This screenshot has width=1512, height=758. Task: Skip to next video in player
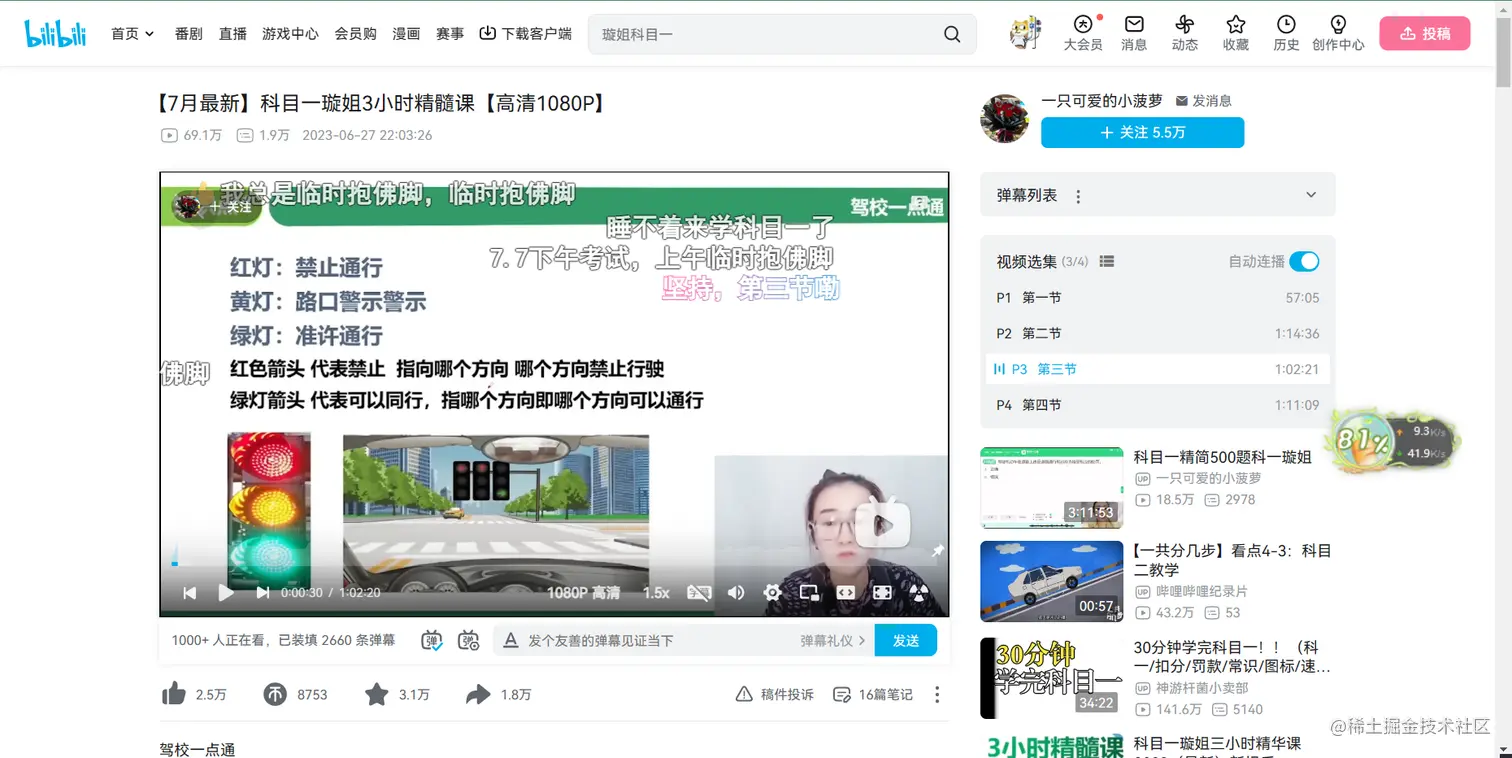(x=263, y=593)
